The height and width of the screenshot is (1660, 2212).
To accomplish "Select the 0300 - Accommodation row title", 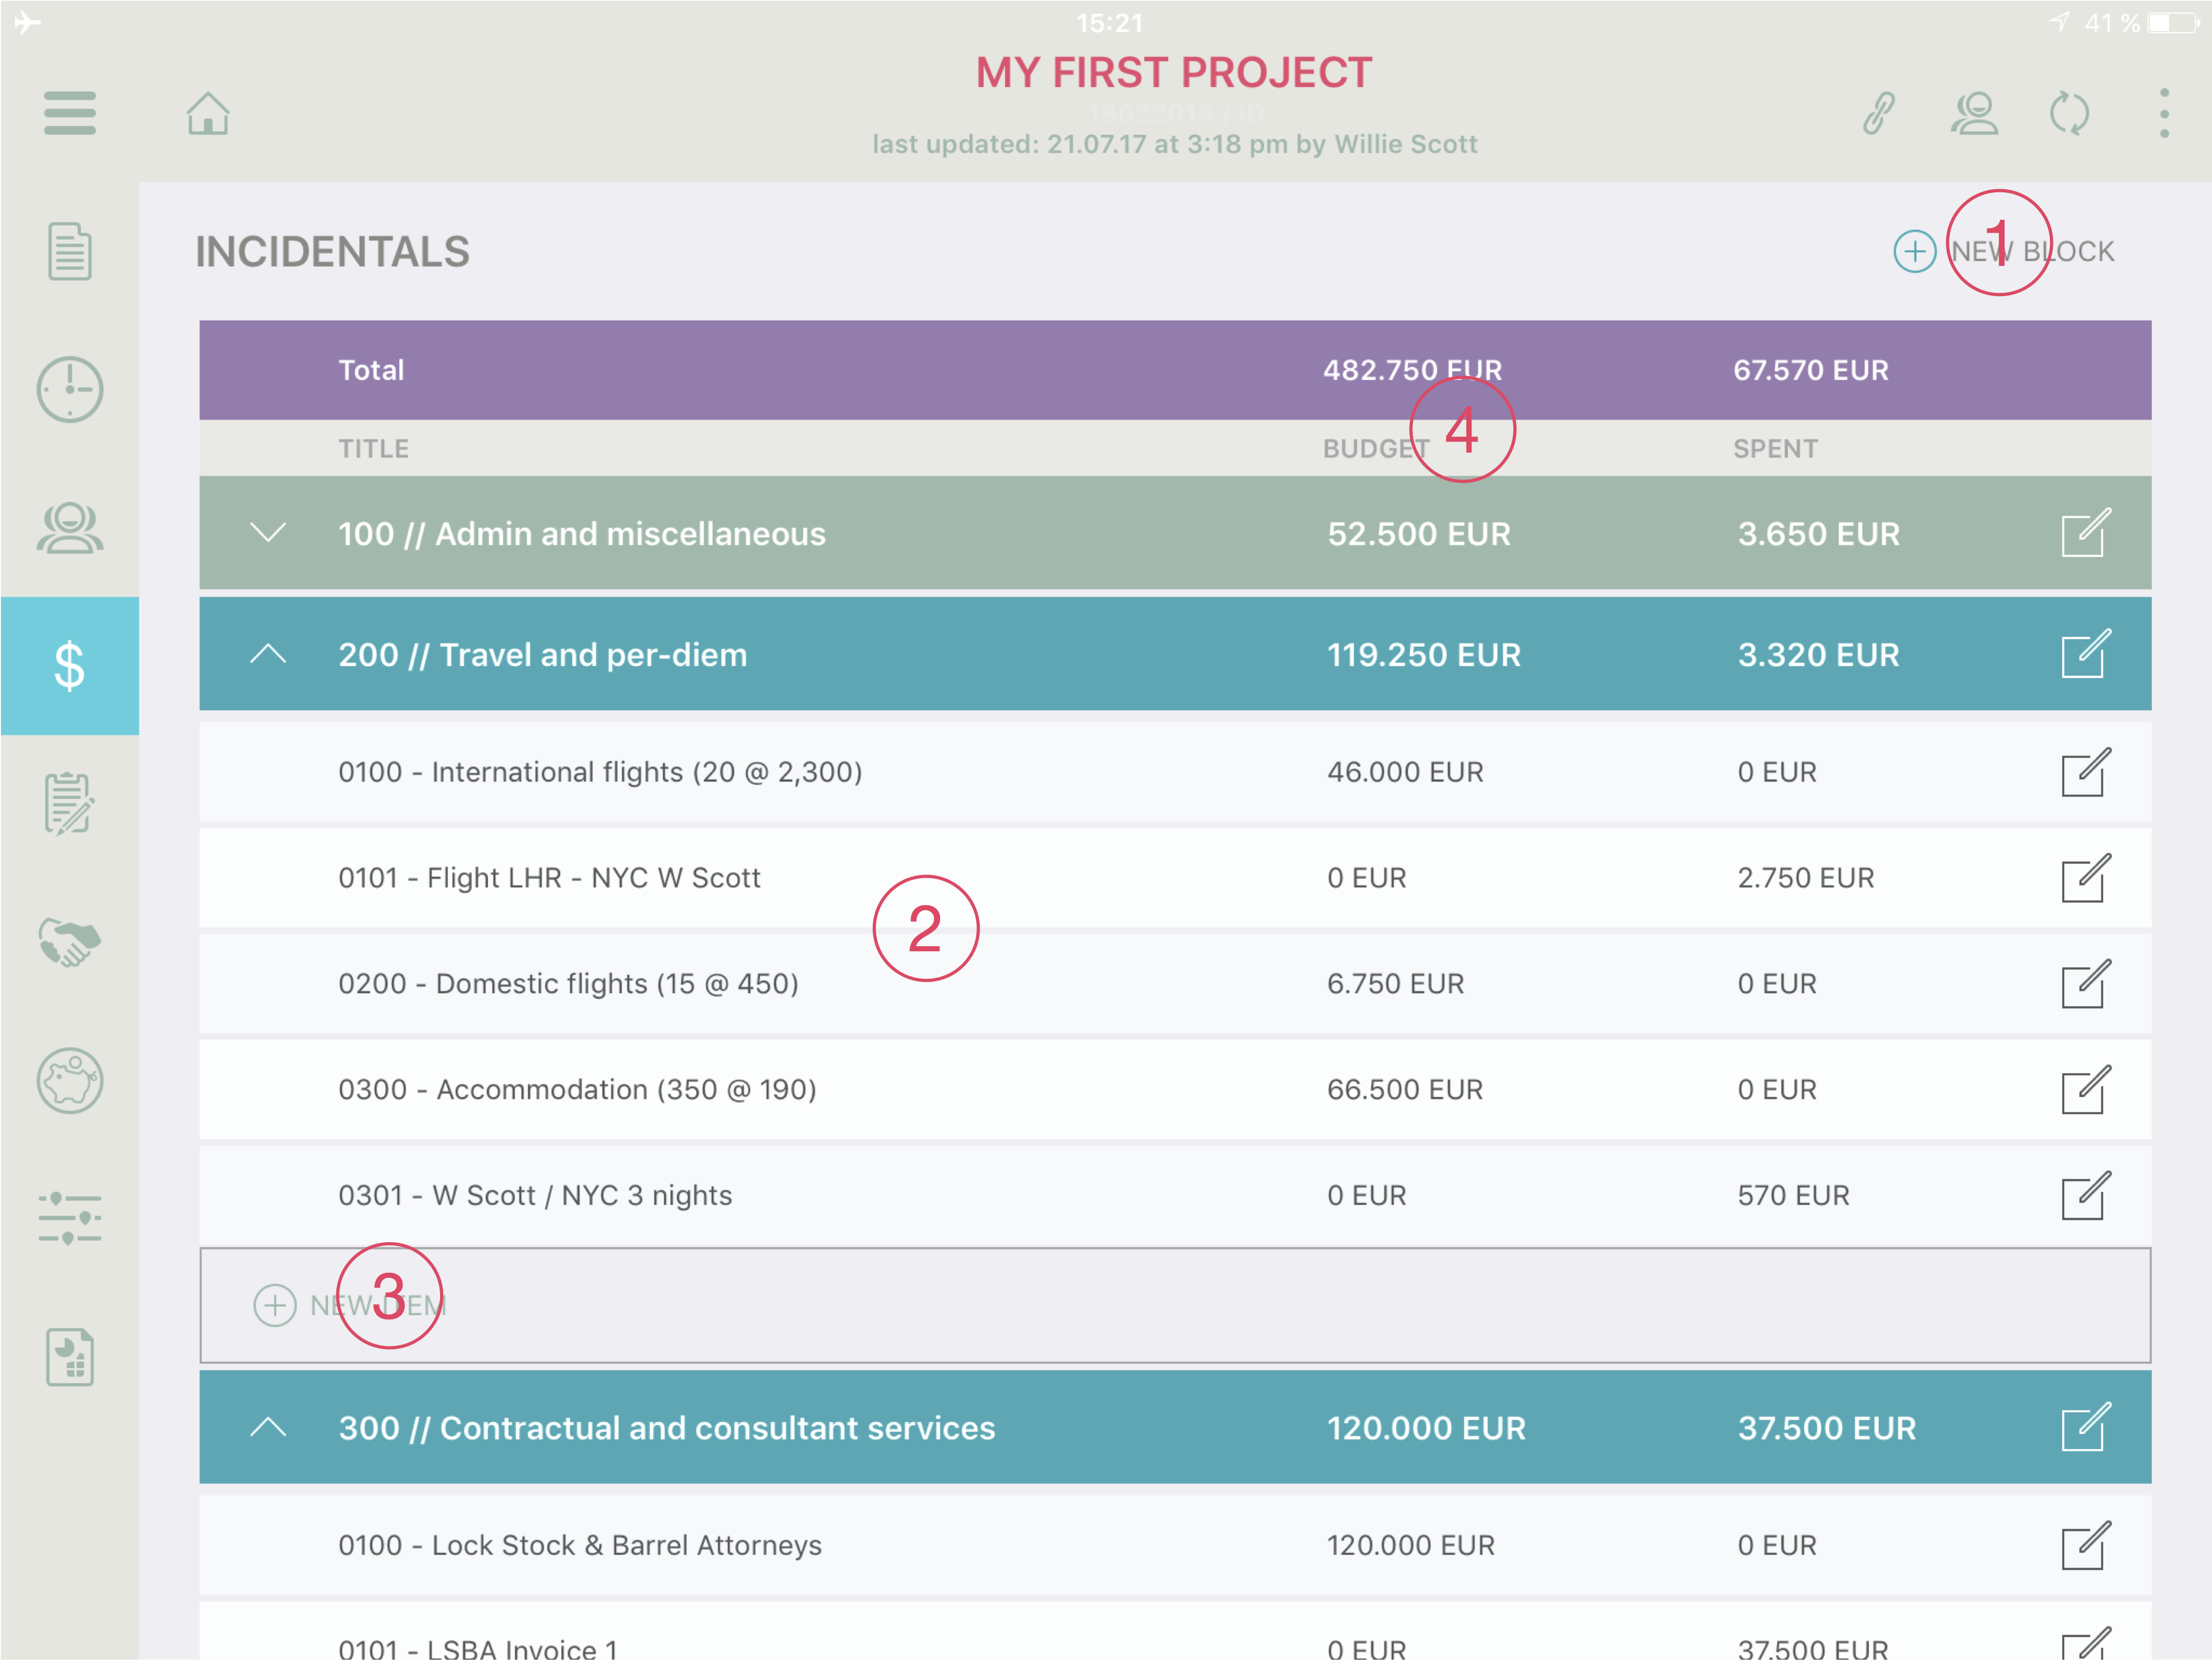I will coord(577,1090).
